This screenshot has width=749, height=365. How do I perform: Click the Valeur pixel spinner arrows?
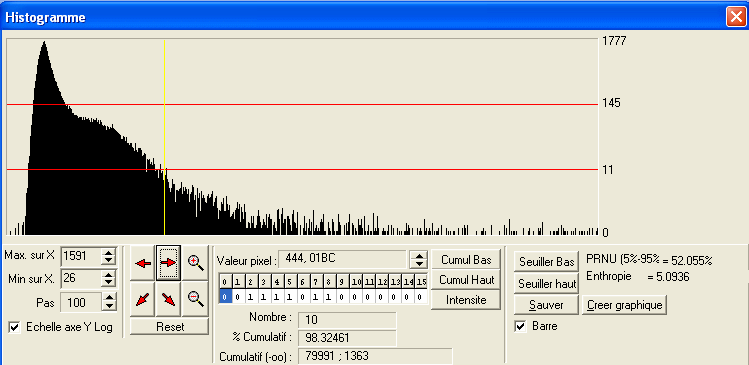(419, 260)
